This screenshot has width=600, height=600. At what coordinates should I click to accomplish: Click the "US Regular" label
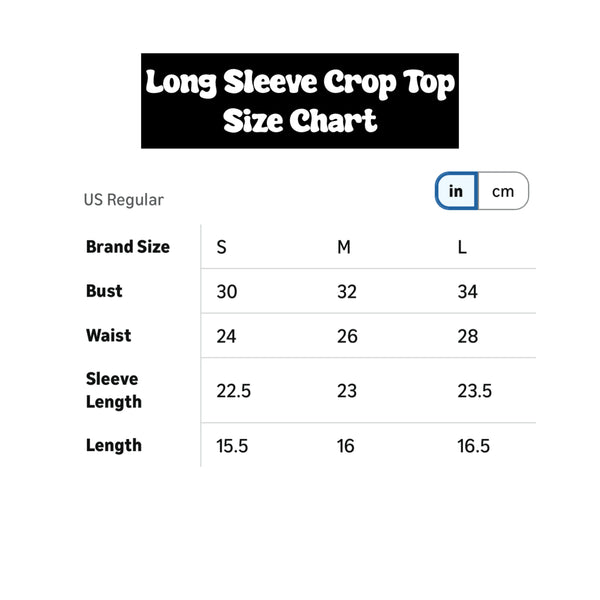pyautogui.click(x=123, y=200)
